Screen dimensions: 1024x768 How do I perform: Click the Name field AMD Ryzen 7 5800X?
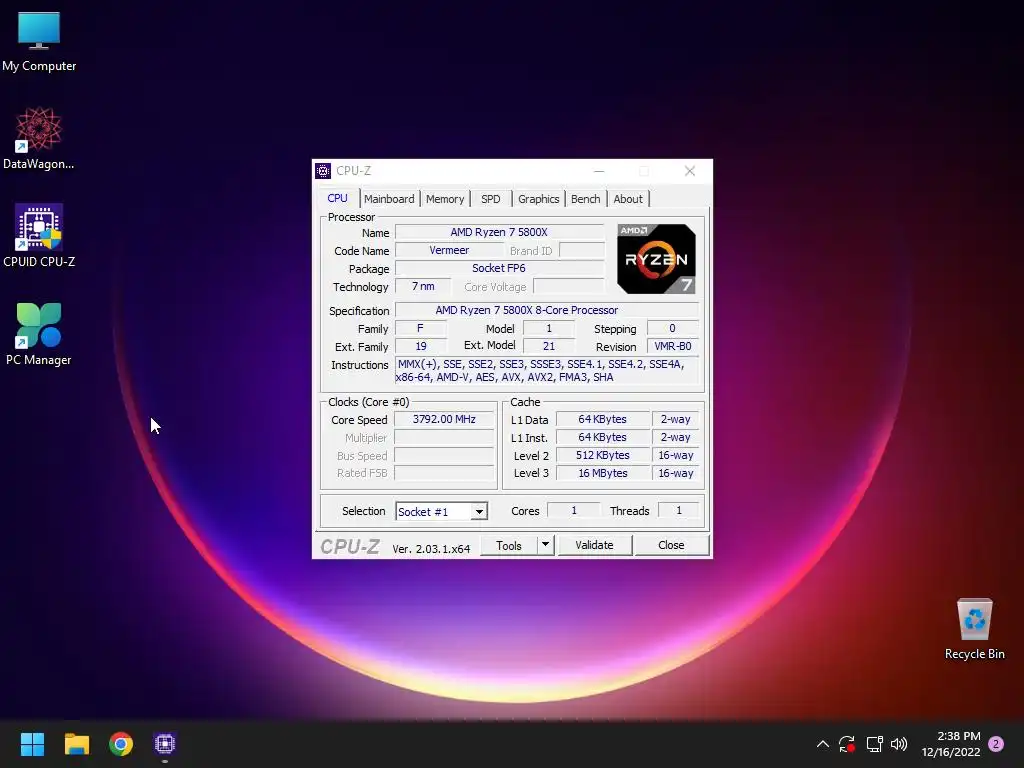click(x=499, y=232)
